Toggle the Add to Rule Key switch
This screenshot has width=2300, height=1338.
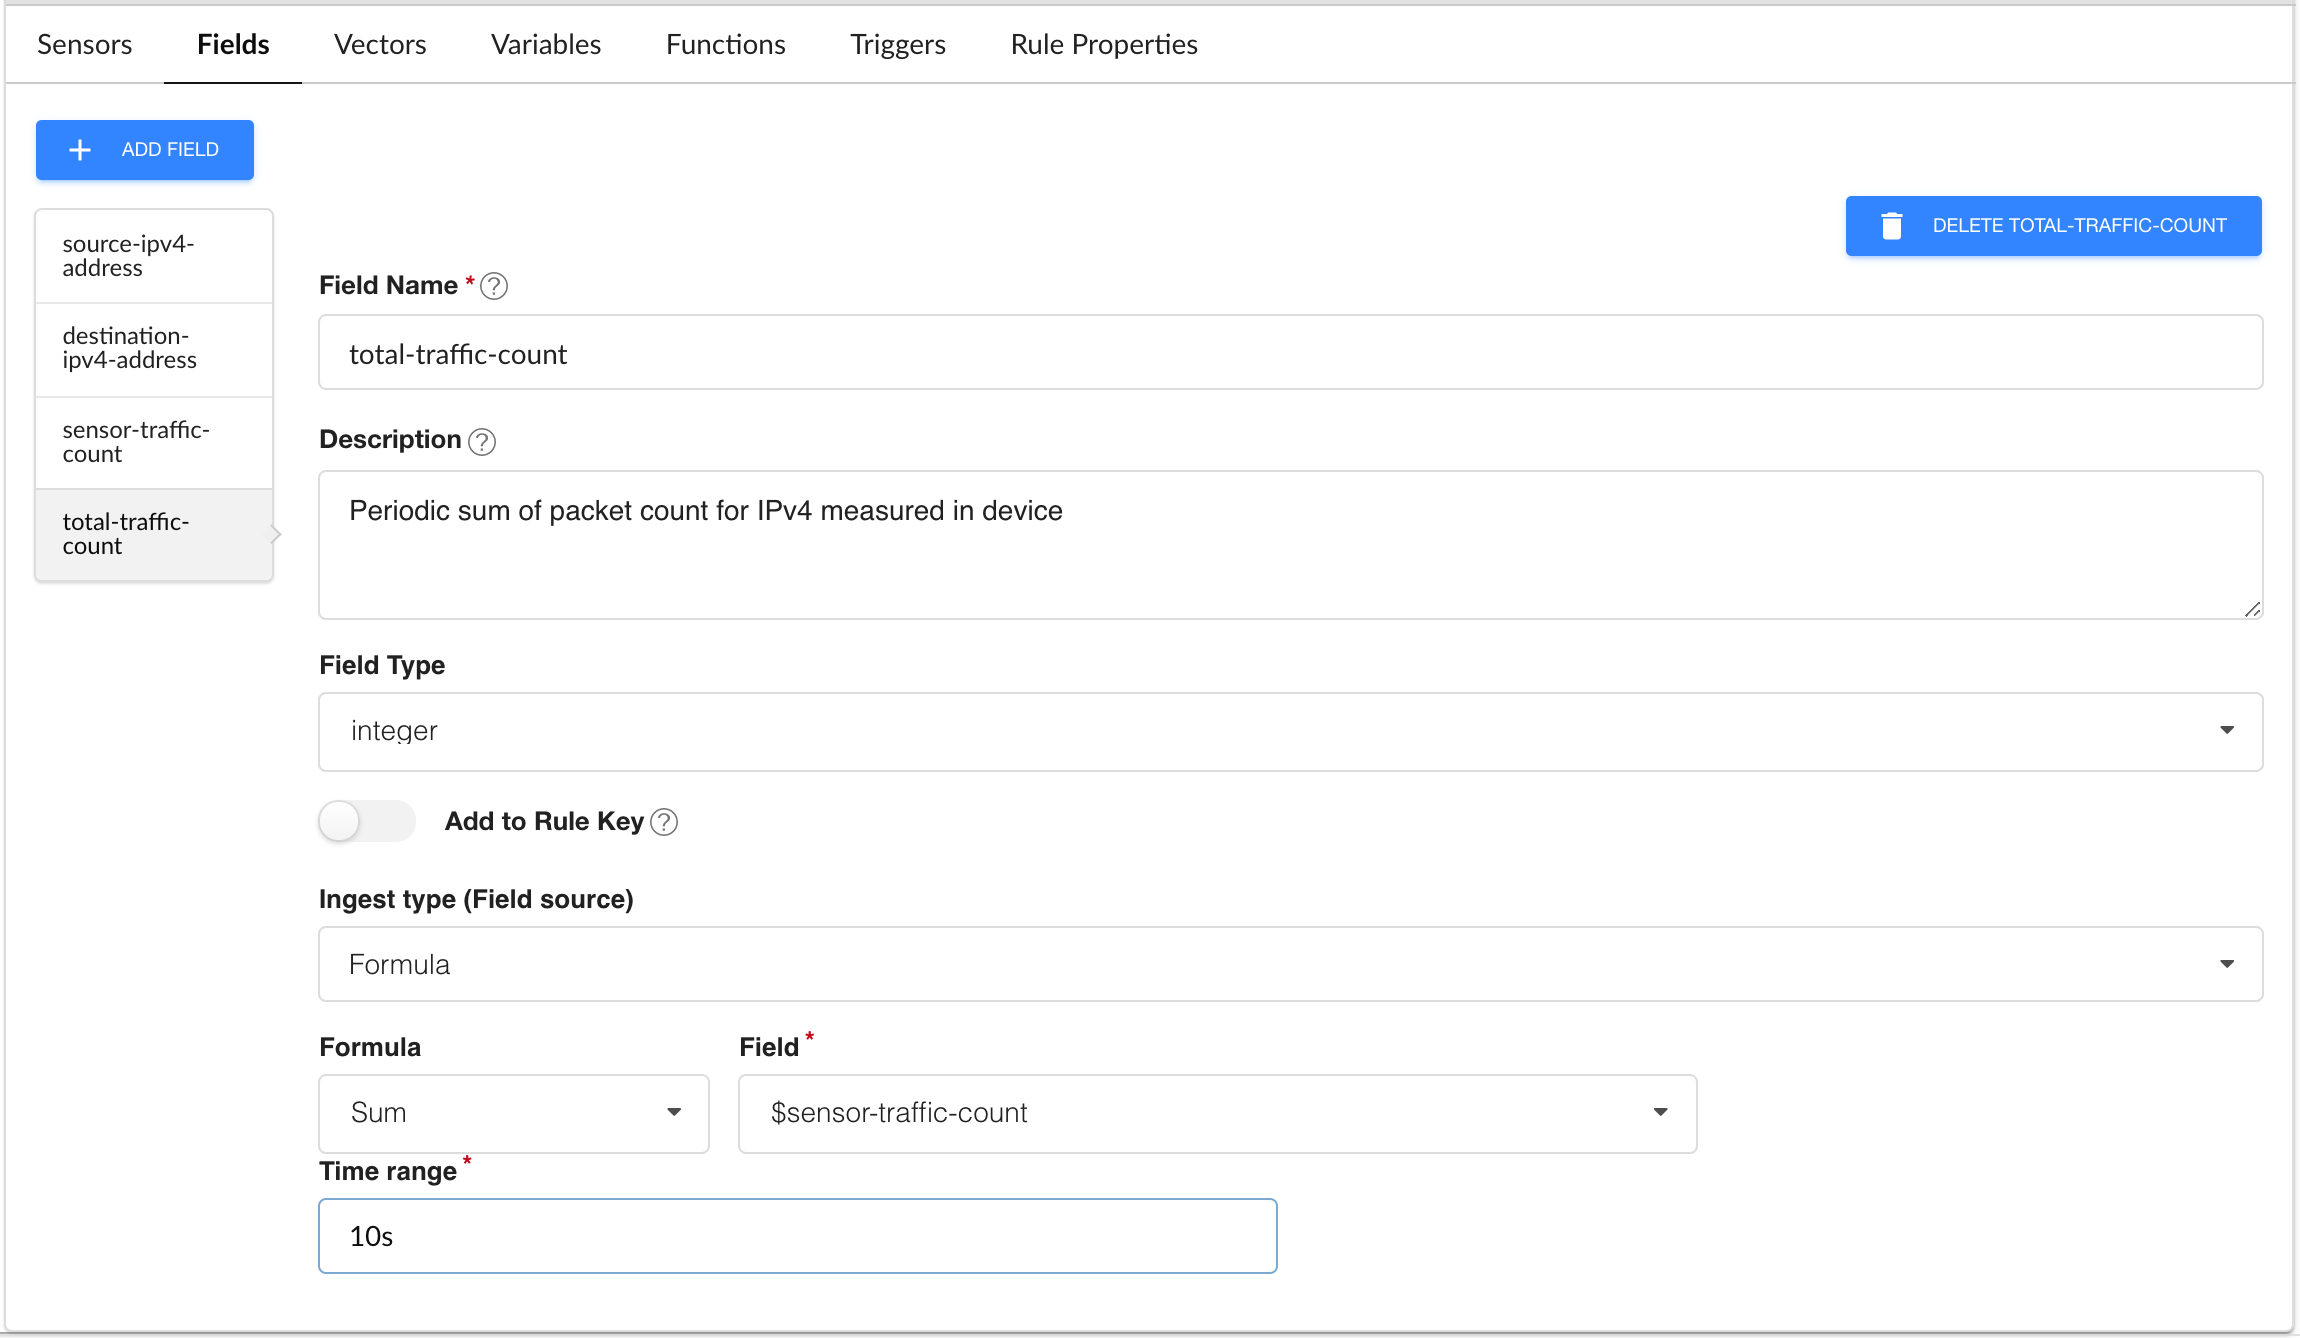(x=366, y=822)
